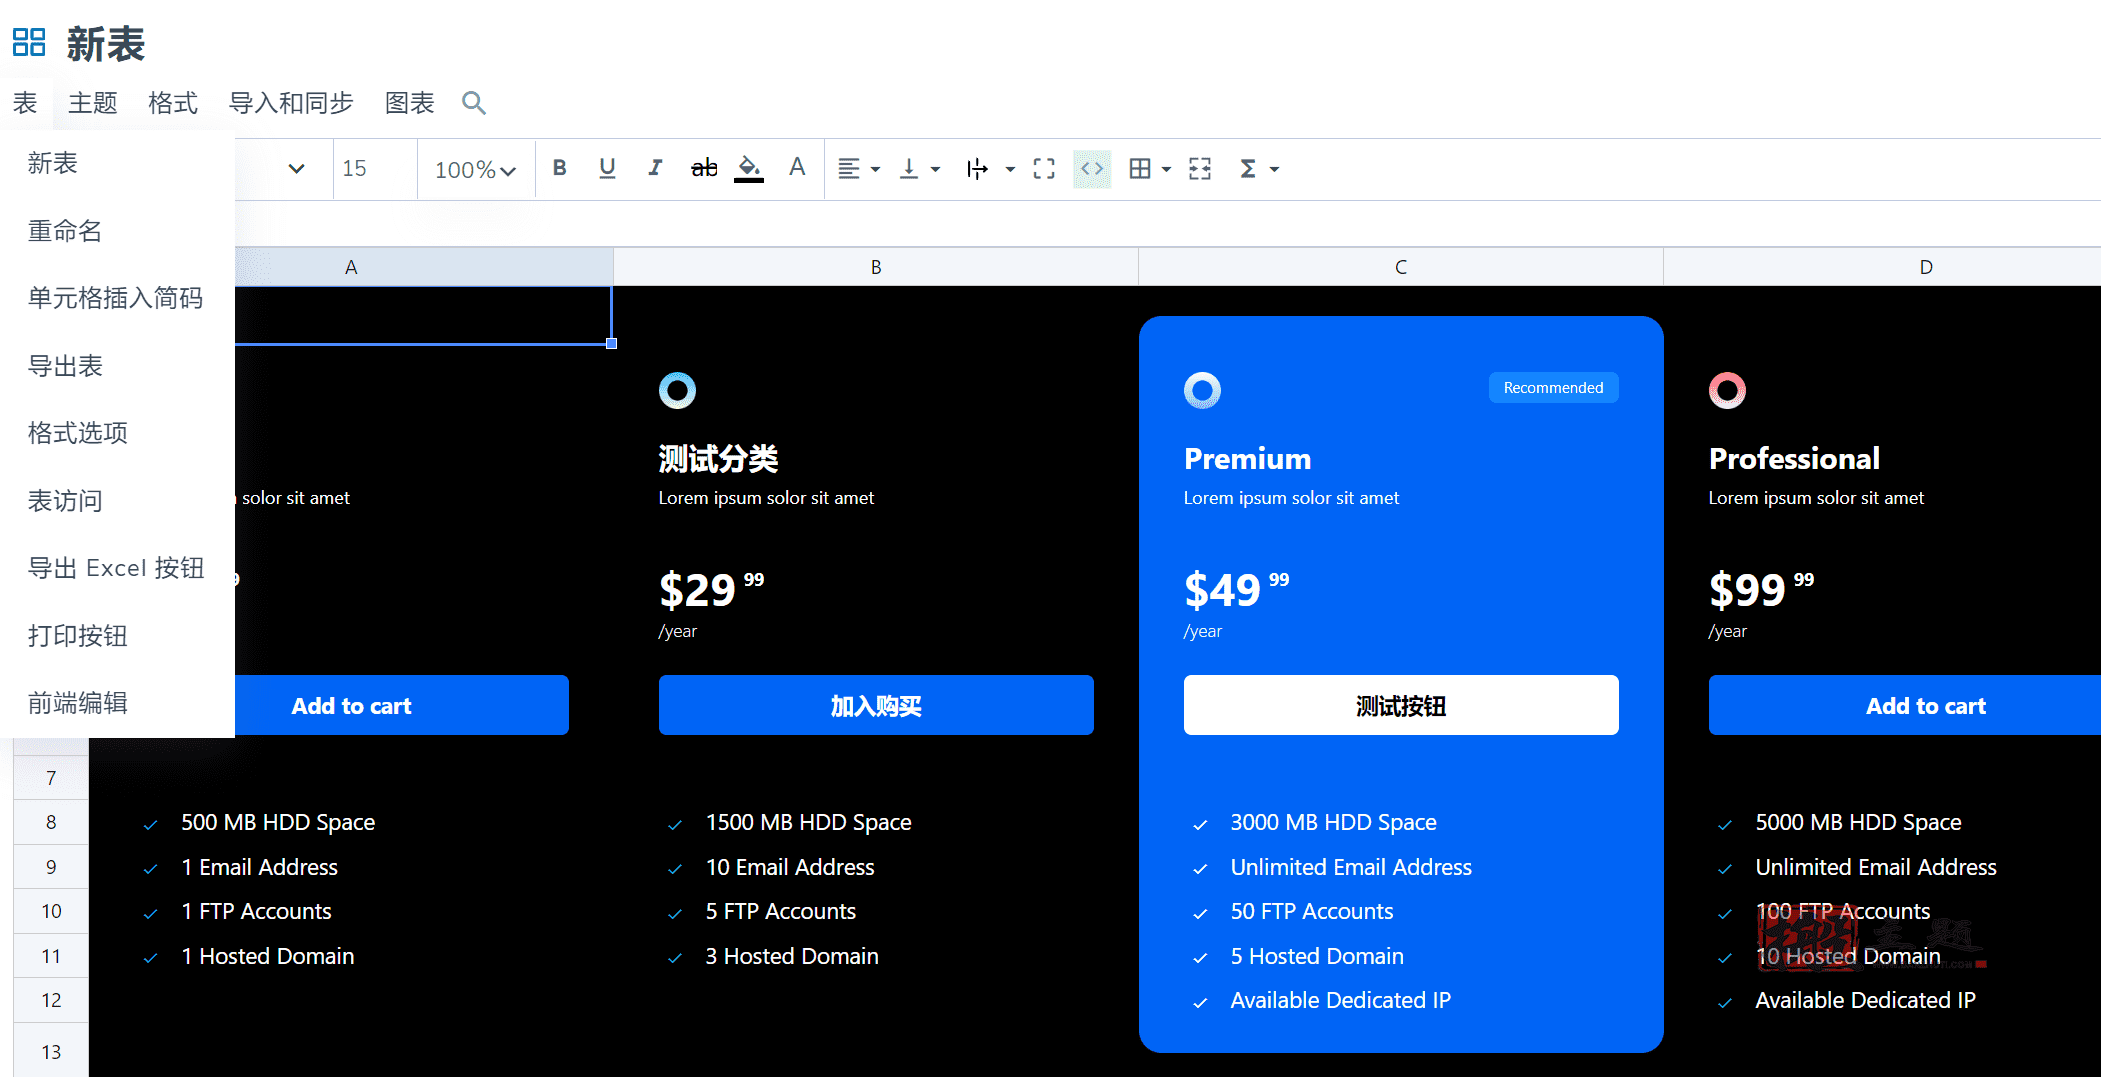Click checkmark beside 500 MB HDD Space

coord(150,825)
